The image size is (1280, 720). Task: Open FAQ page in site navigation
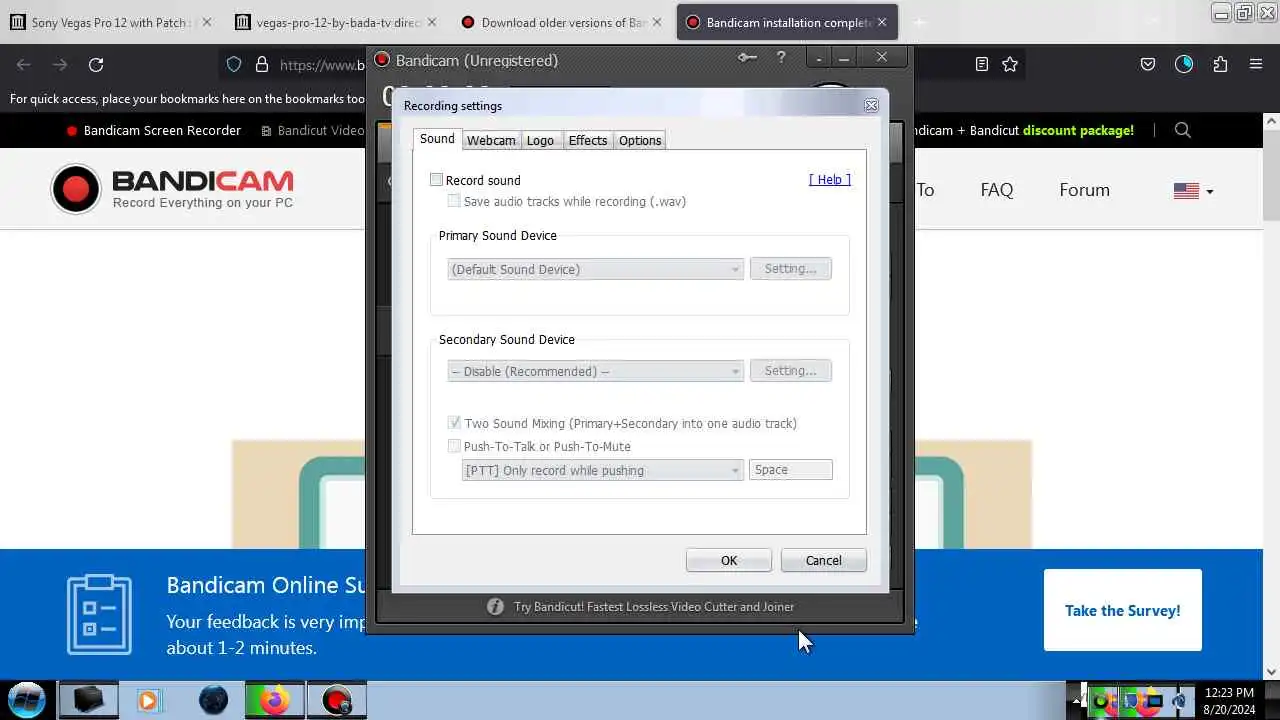(997, 190)
